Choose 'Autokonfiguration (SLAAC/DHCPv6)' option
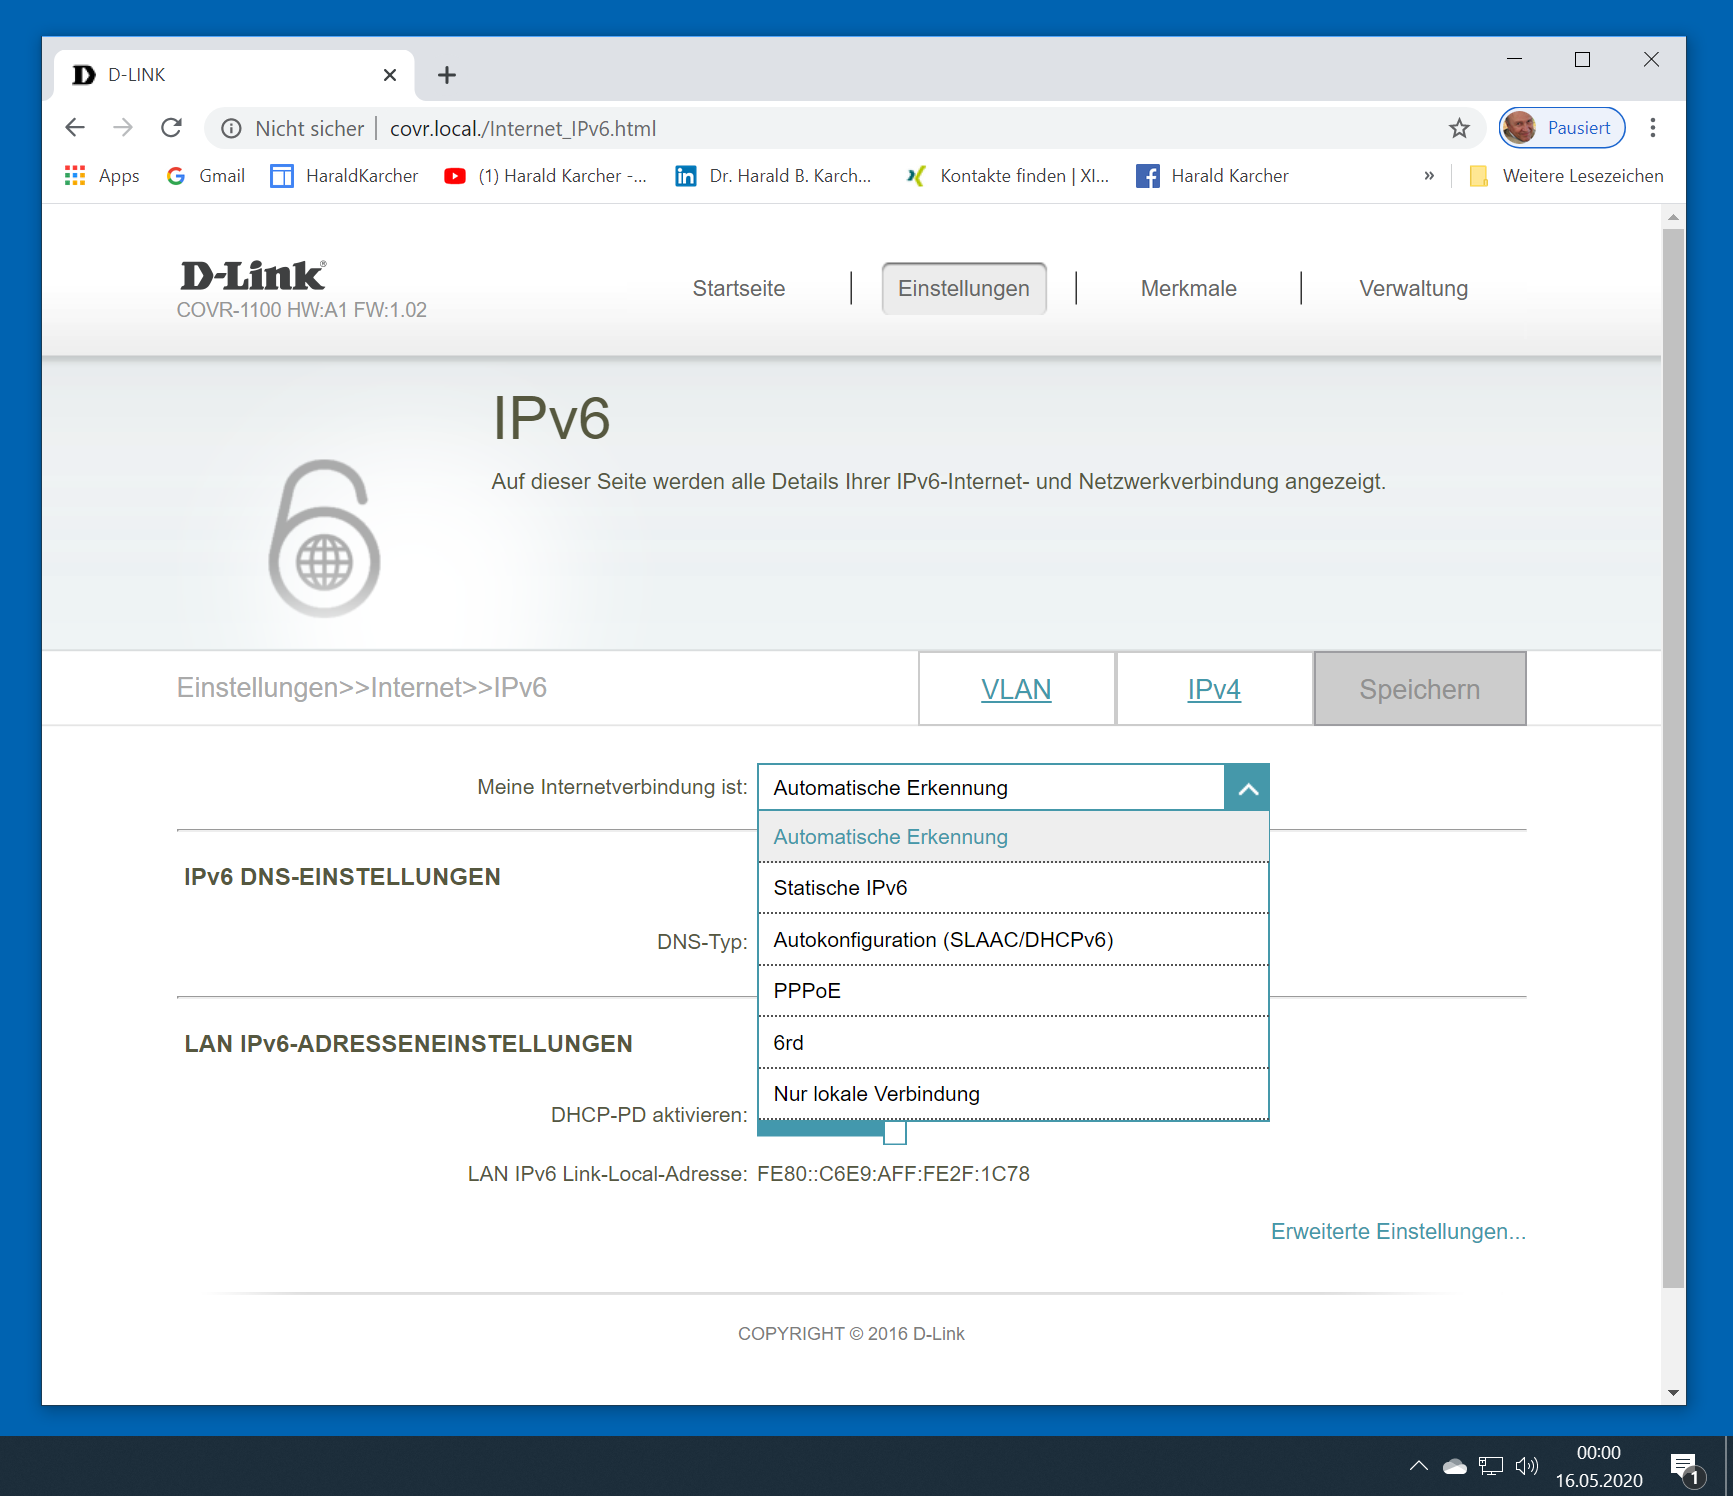 [1013, 940]
